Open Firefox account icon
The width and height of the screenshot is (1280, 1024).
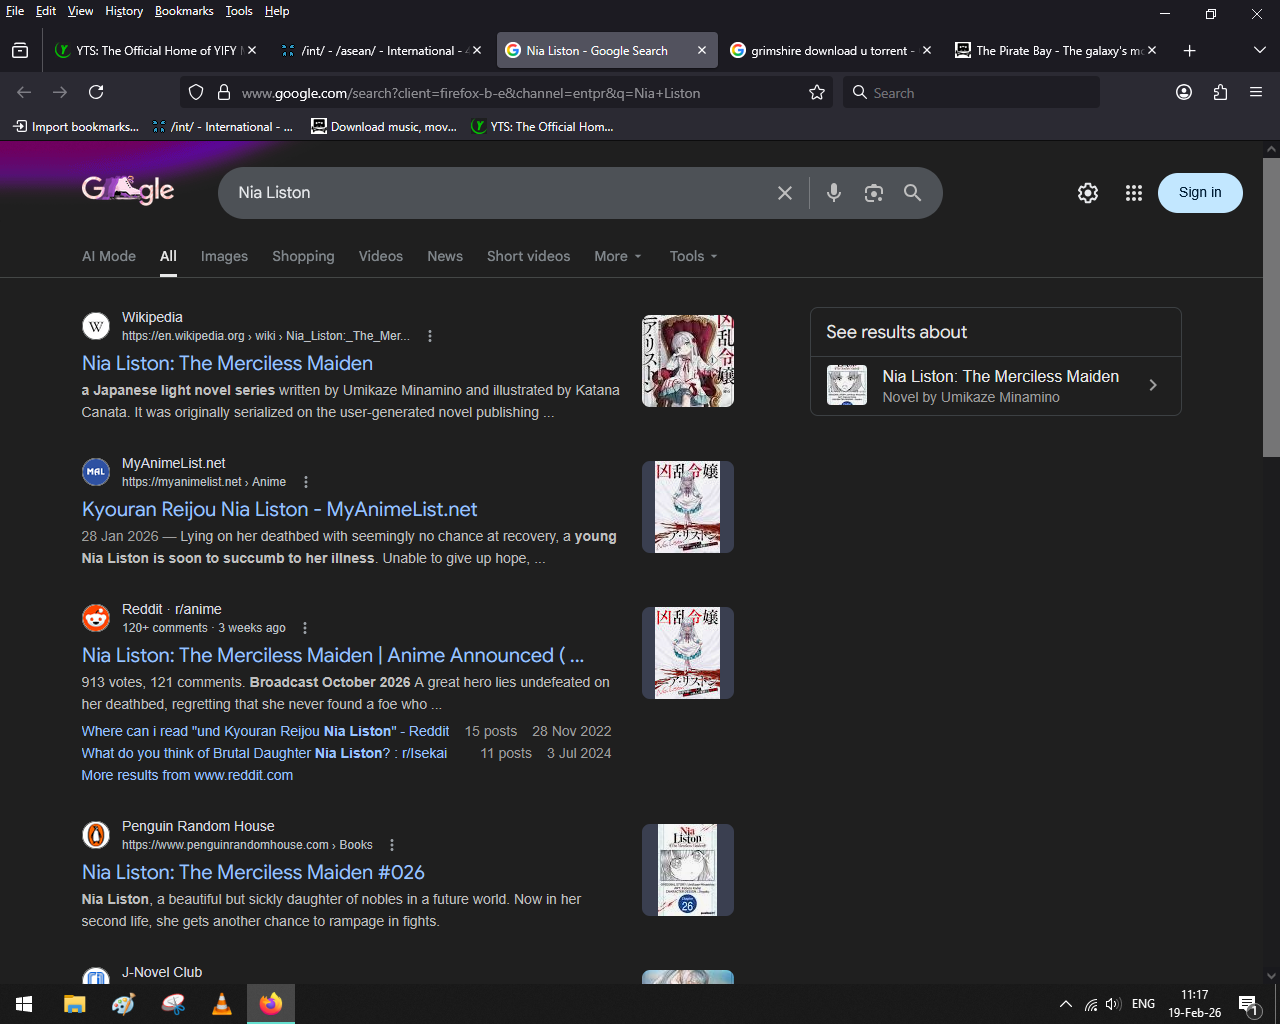(x=1184, y=92)
